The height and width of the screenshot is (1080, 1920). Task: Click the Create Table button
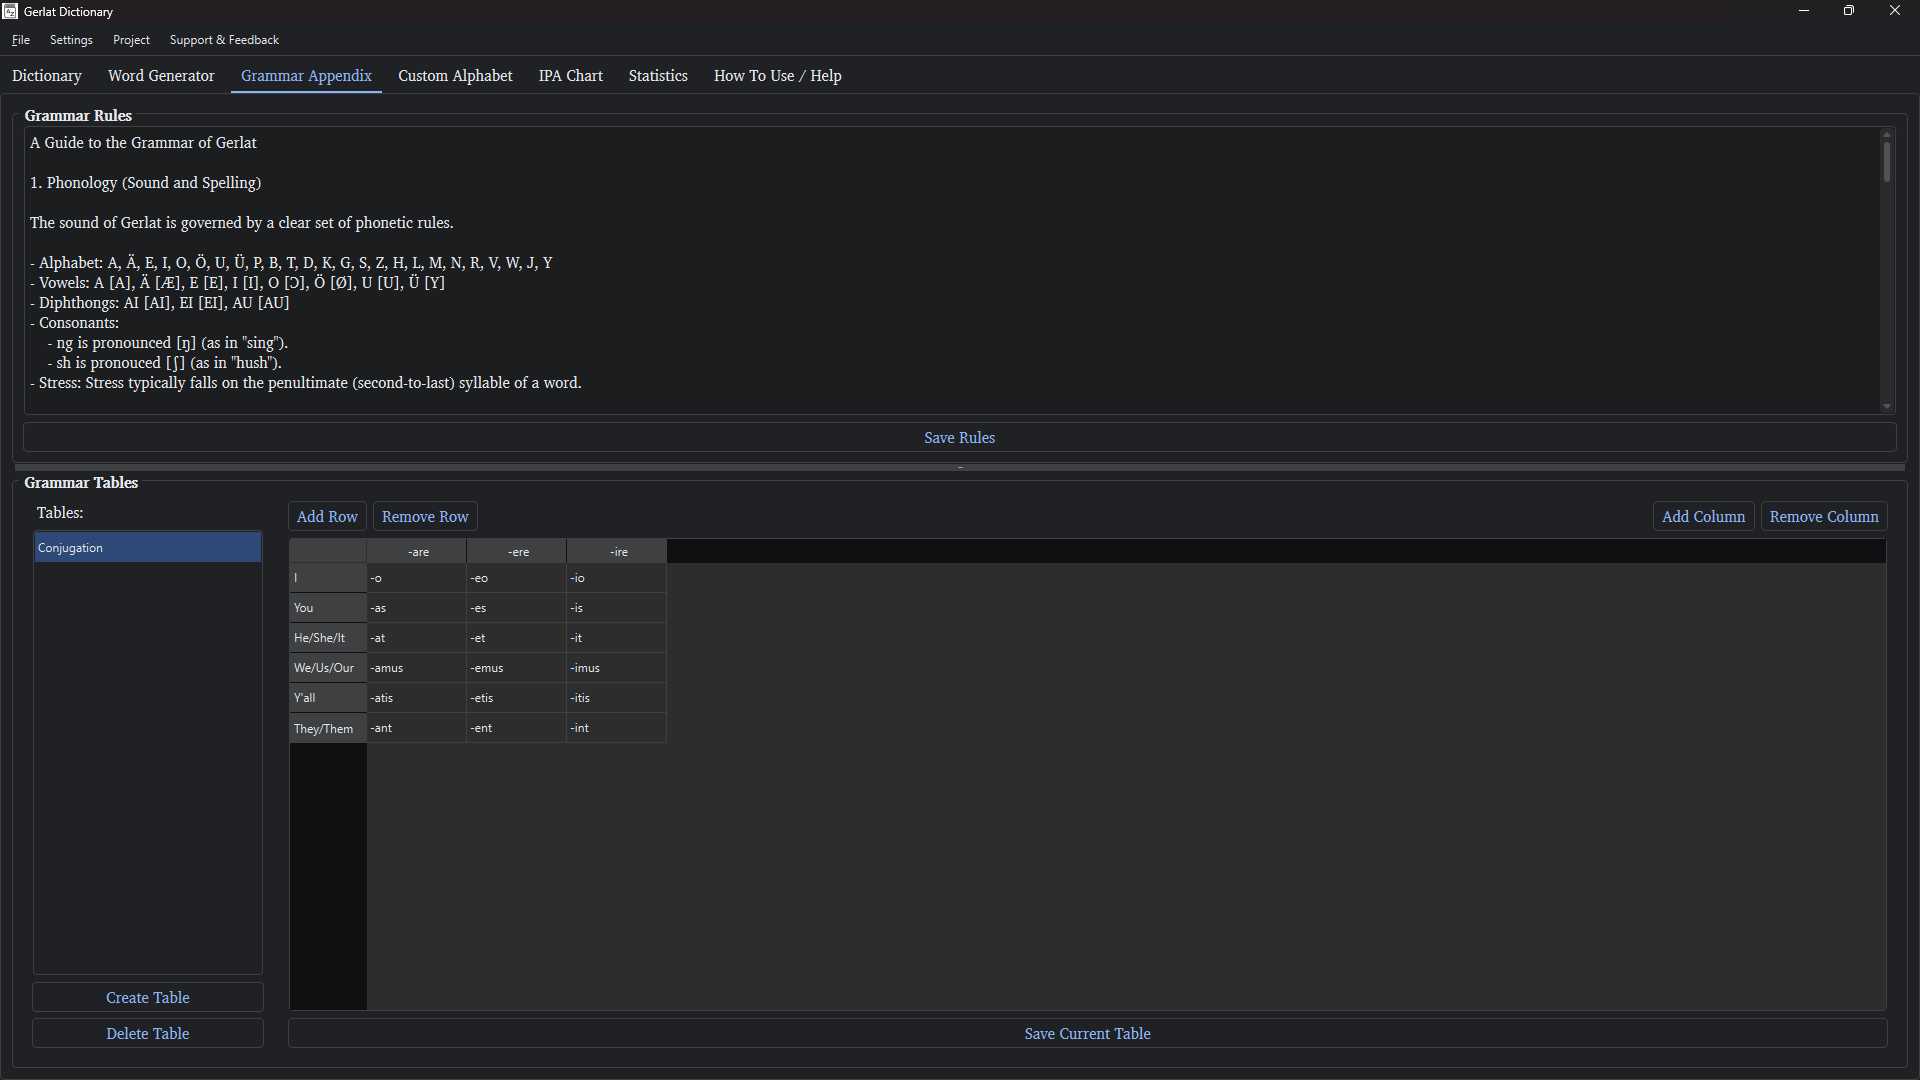pyautogui.click(x=148, y=998)
